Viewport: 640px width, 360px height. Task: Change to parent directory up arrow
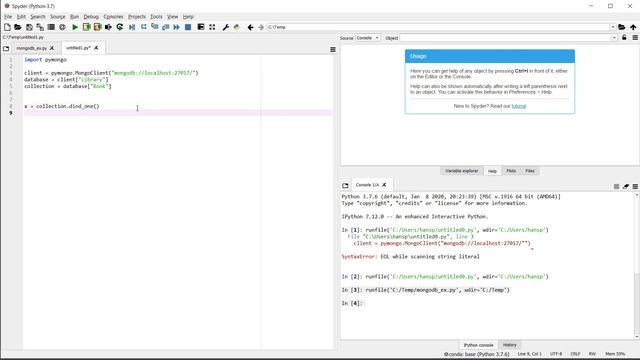[633, 27]
